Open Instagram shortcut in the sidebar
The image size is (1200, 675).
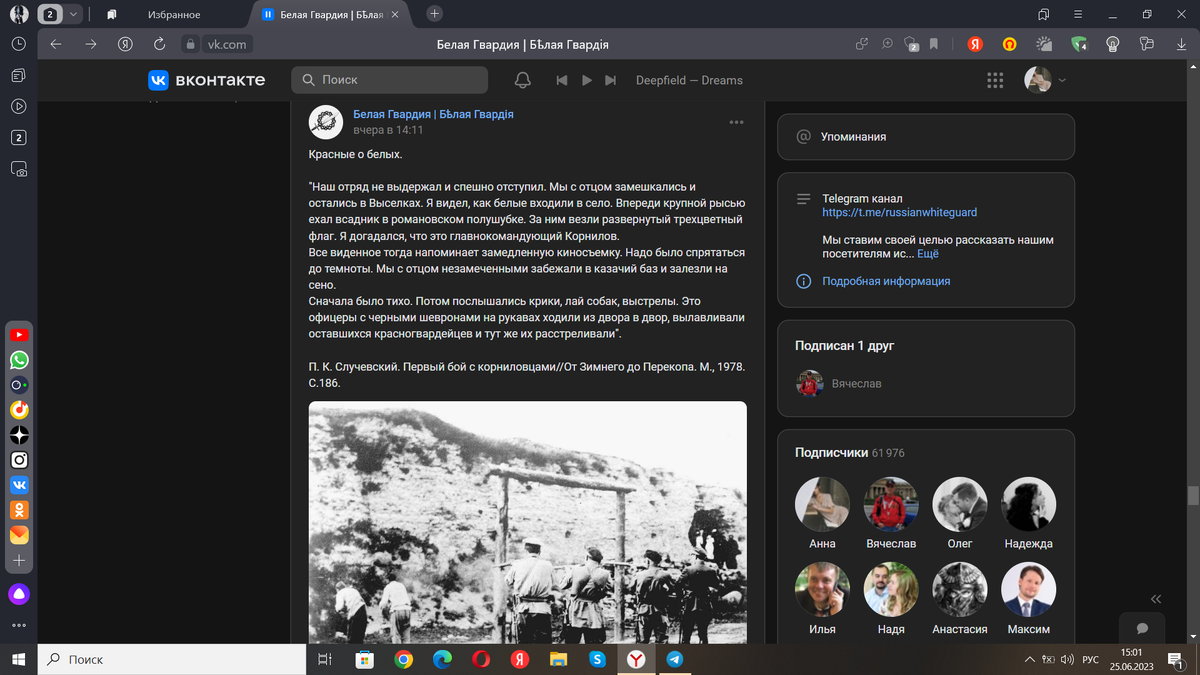coord(19,460)
